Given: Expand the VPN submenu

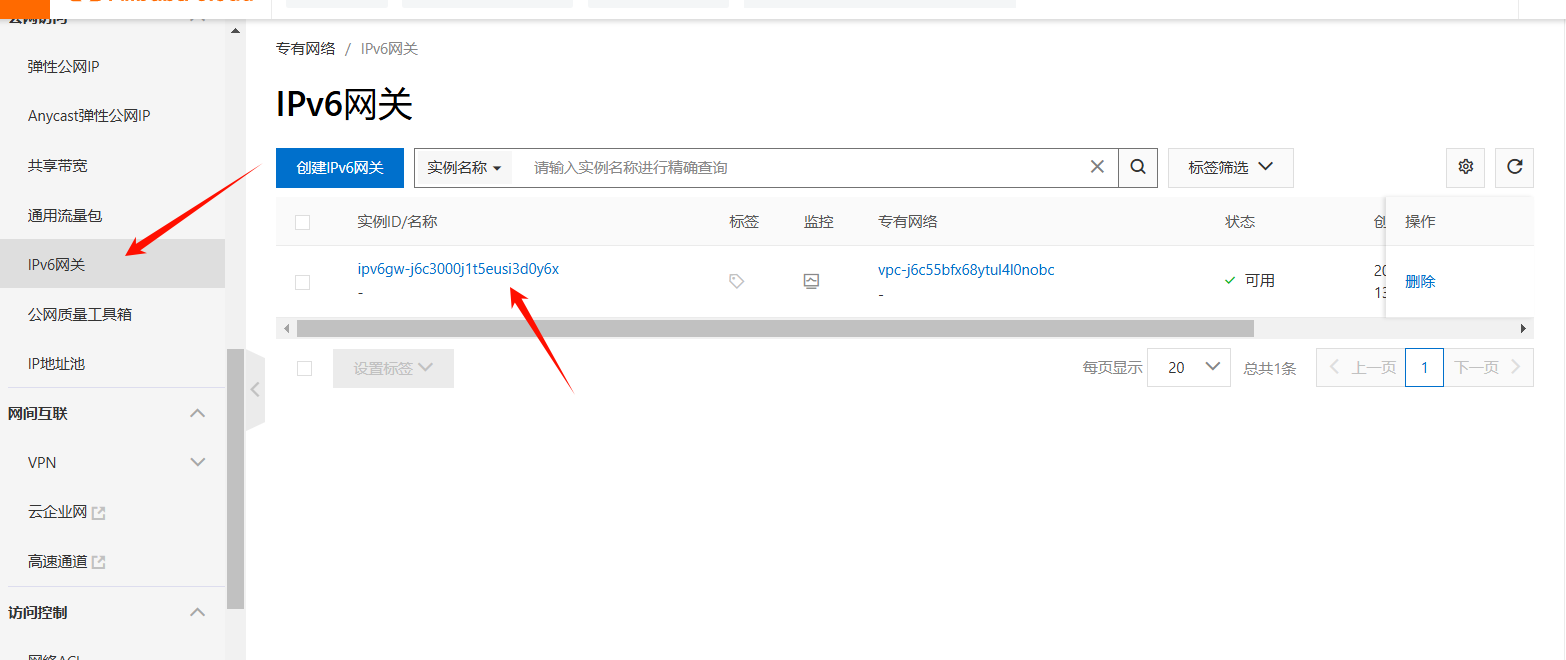Looking at the screenshot, I should pos(198,462).
